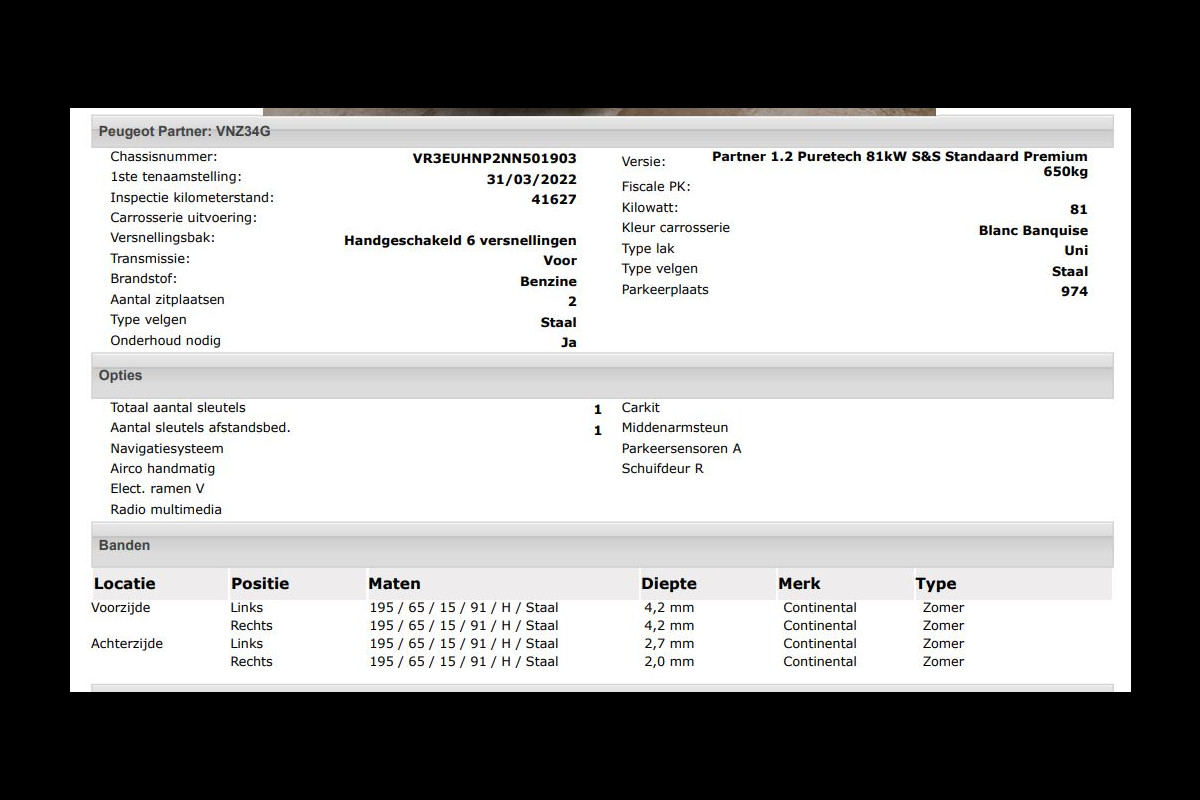Click the Type column header in Banden
The width and height of the screenshot is (1200, 800).
point(936,584)
